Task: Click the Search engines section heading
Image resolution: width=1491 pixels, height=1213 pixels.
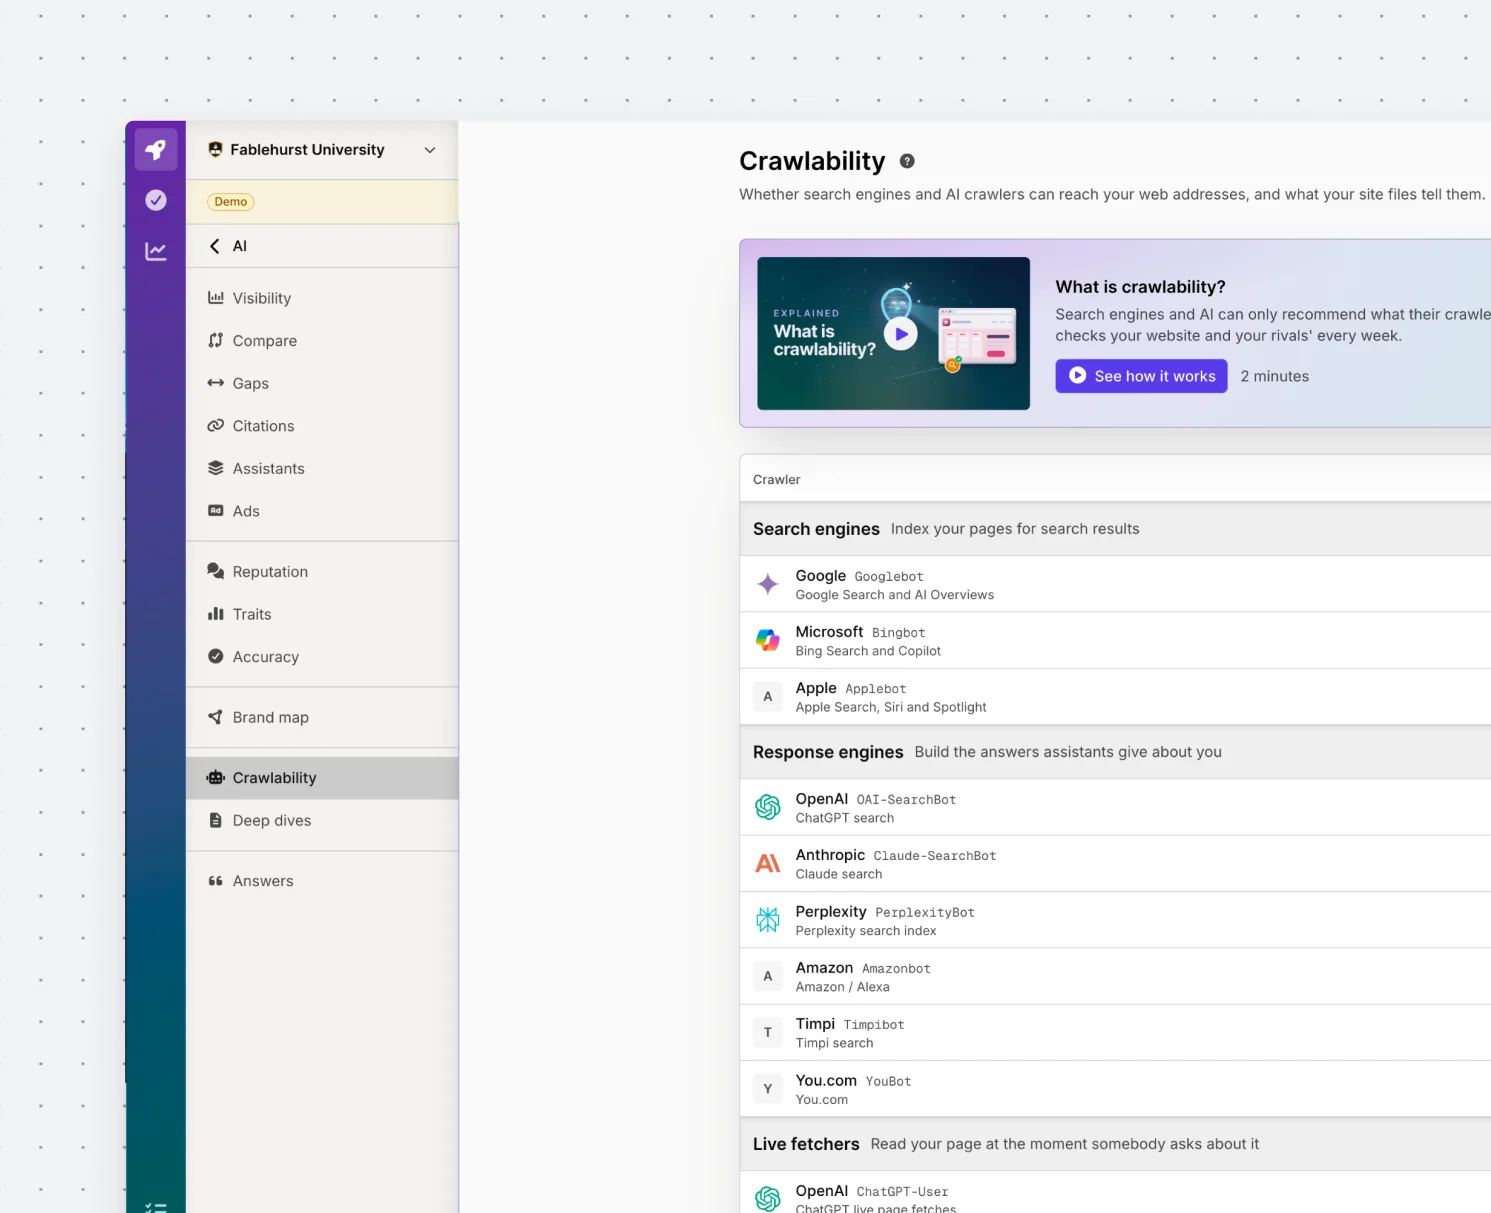Action: (x=816, y=529)
